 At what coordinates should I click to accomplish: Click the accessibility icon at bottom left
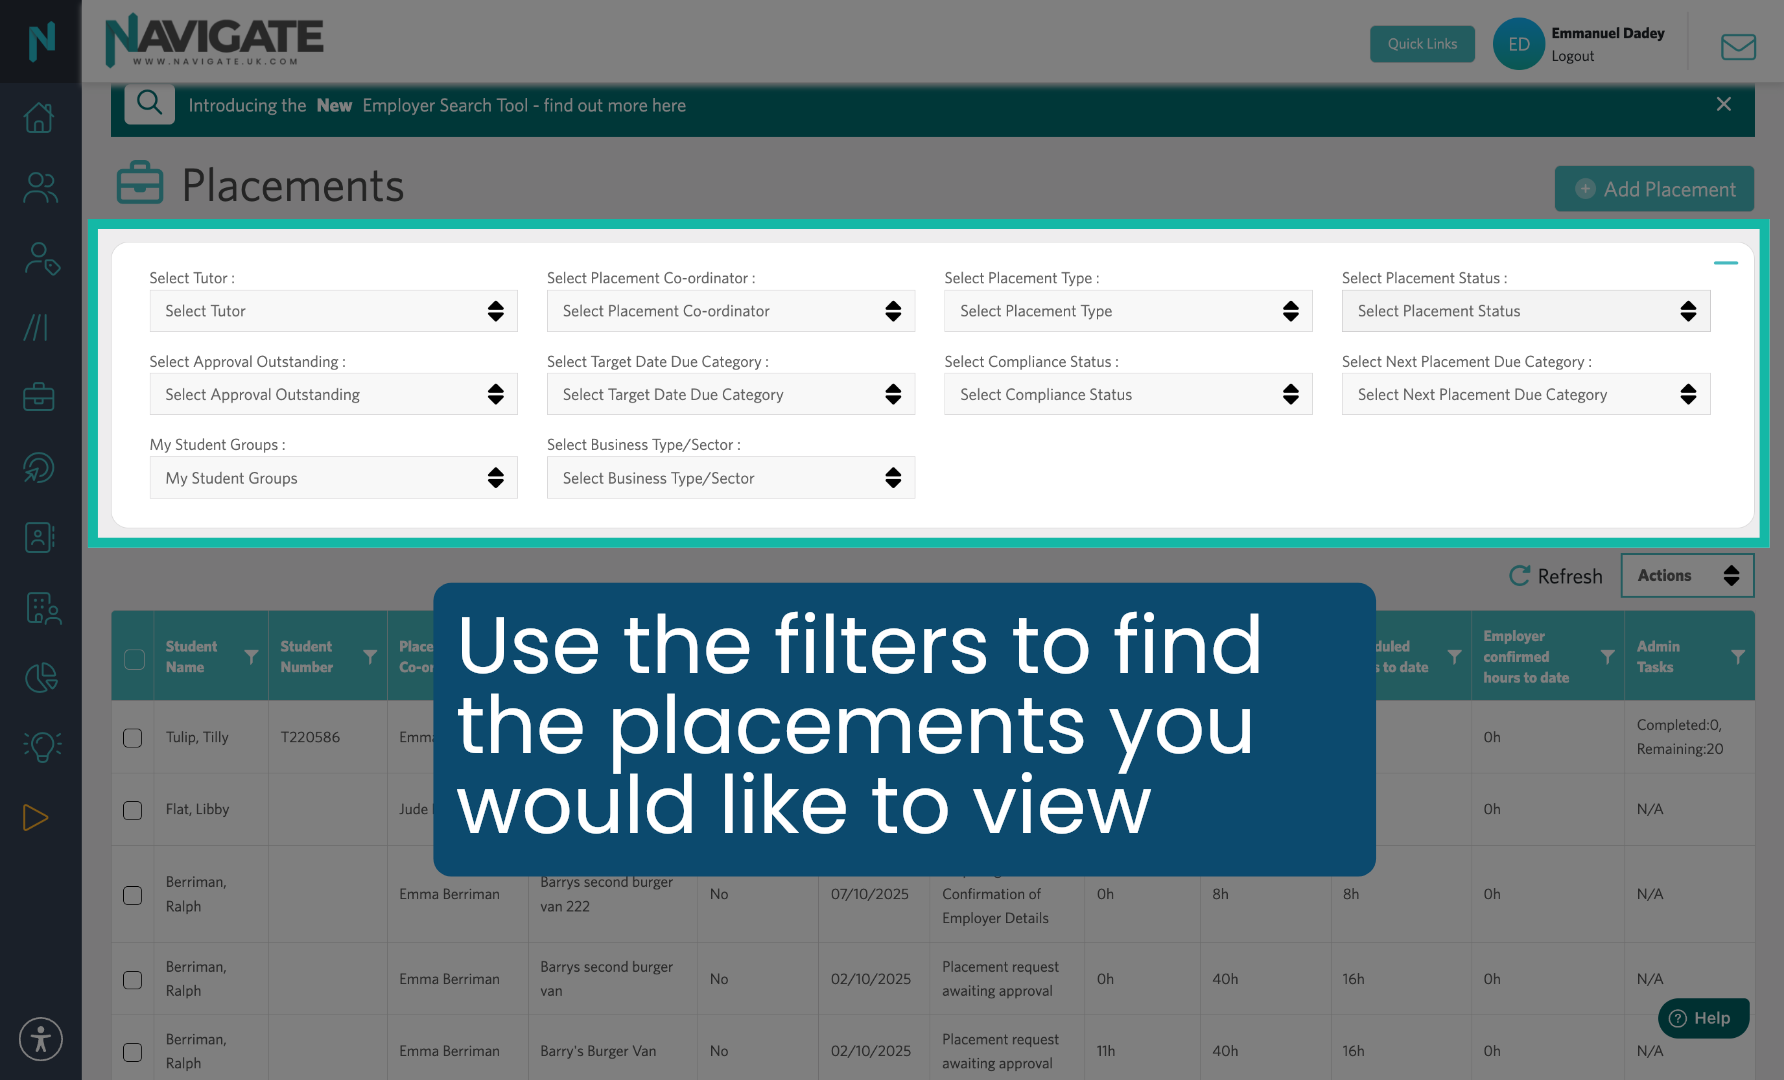click(40, 1039)
